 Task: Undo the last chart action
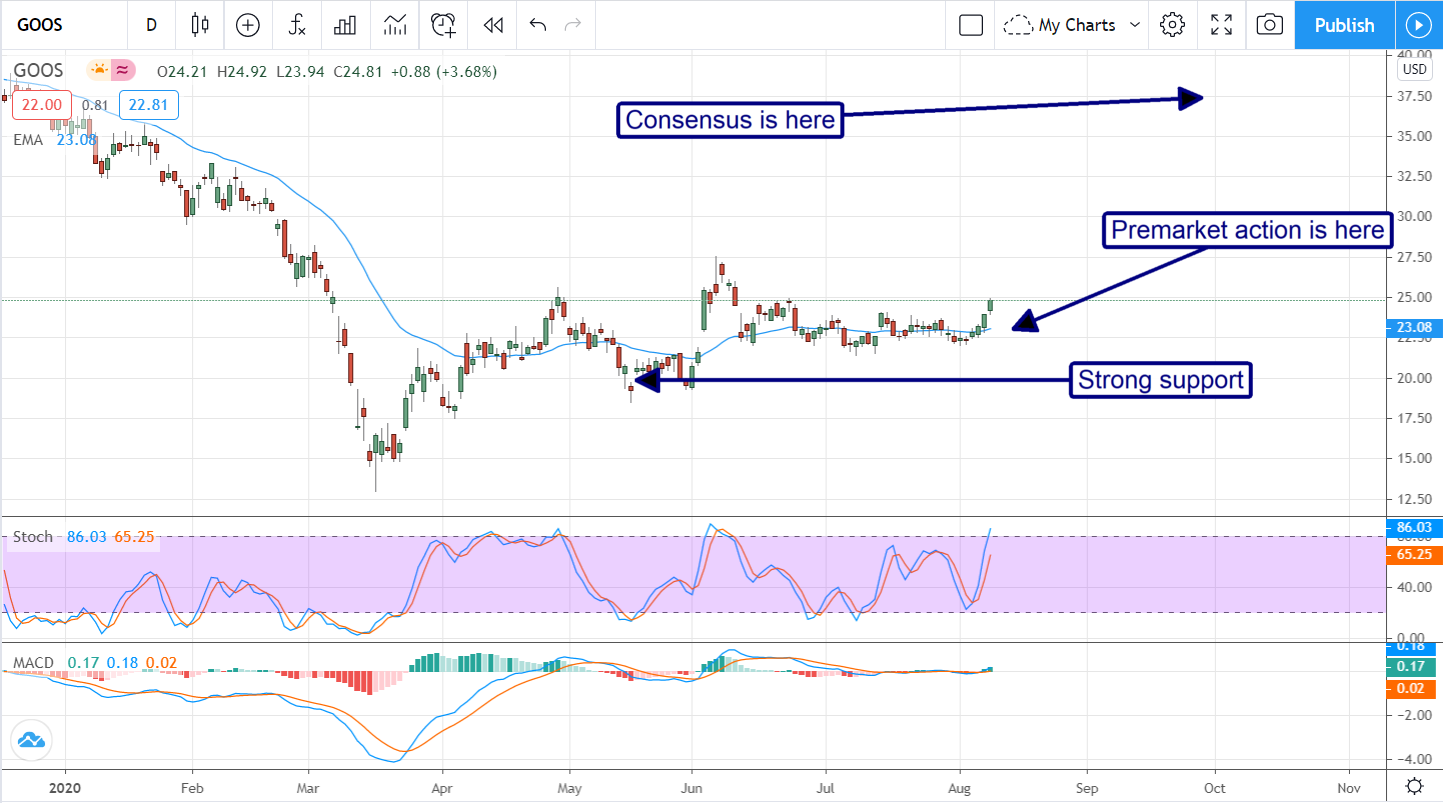(538, 25)
